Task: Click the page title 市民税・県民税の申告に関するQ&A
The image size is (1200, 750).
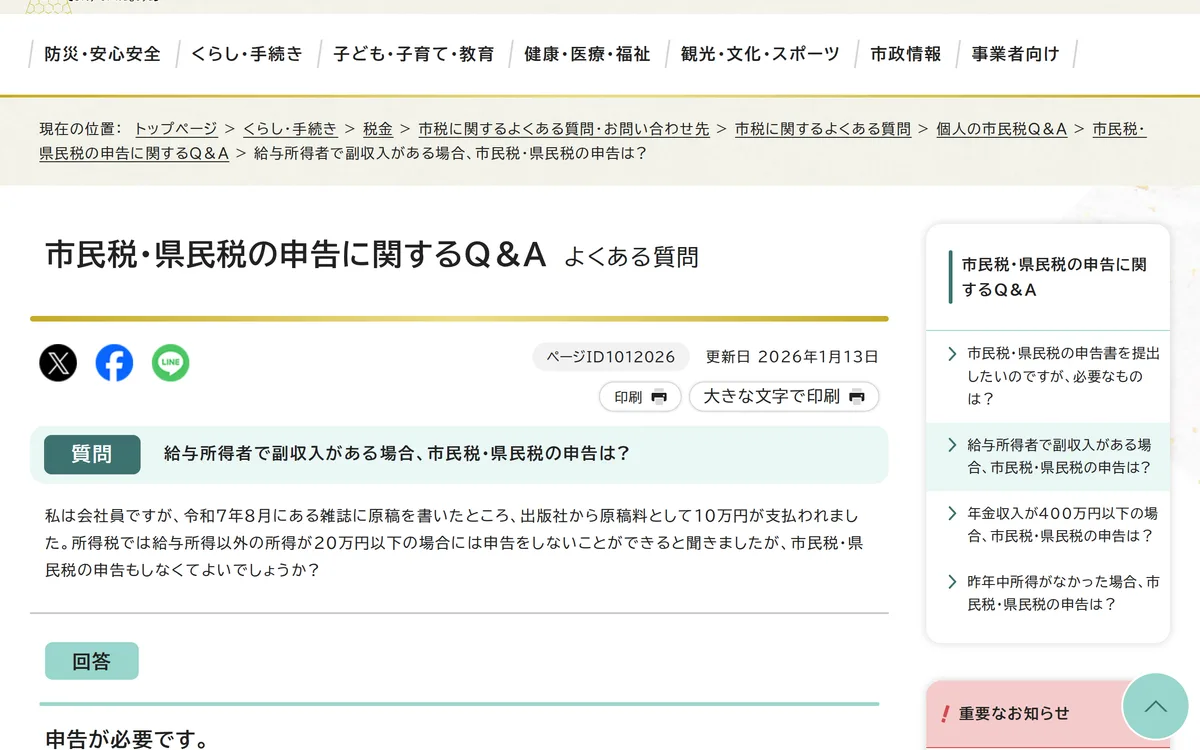Action: (x=296, y=256)
